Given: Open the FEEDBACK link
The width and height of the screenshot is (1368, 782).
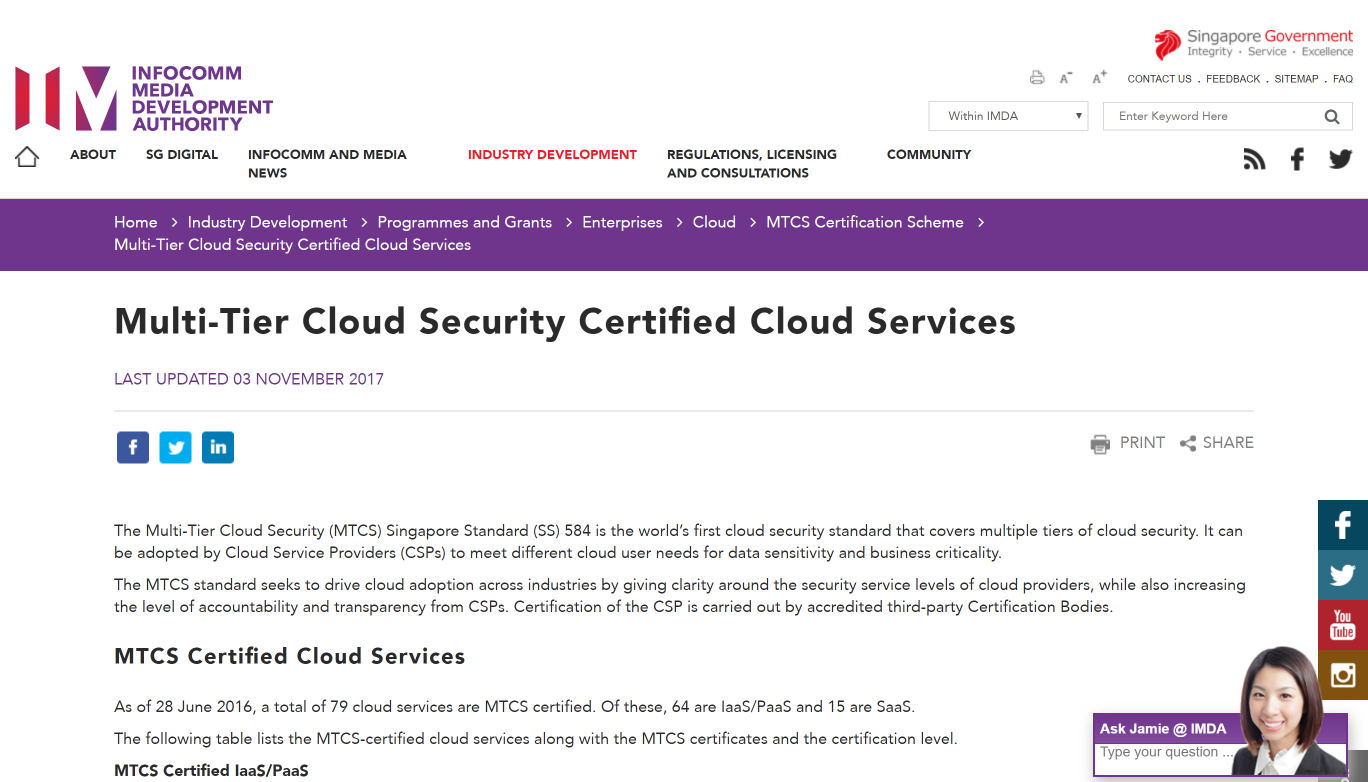Looking at the screenshot, I should pos(1233,78).
